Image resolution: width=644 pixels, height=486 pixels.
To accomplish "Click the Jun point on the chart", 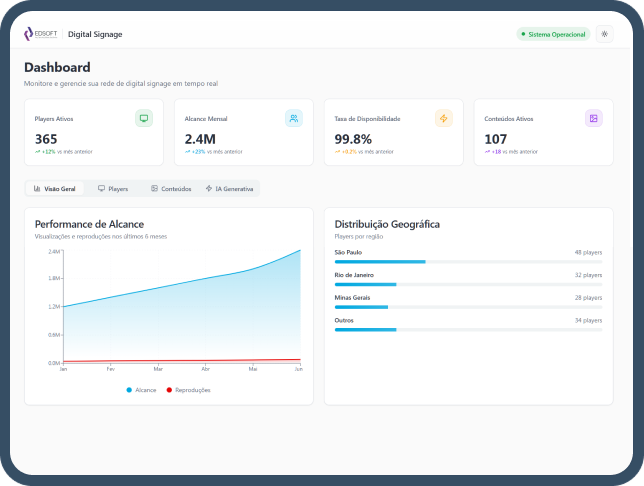I will click(300, 251).
